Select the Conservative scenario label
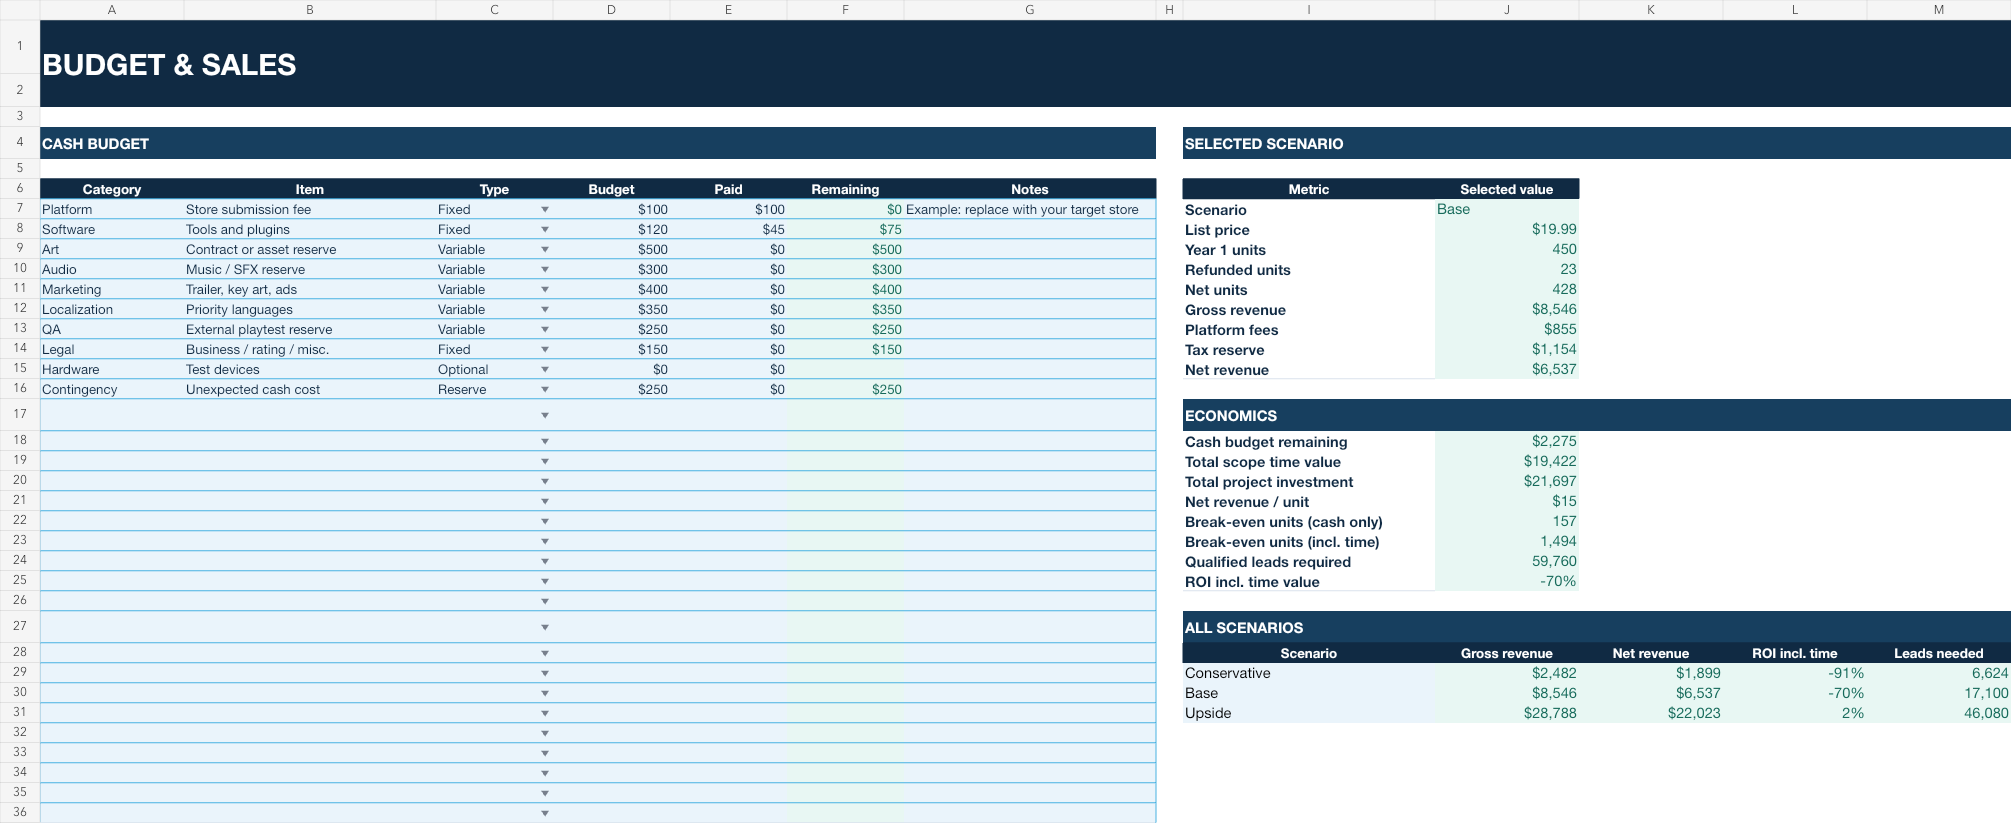2011x823 pixels. click(x=1308, y=673)
